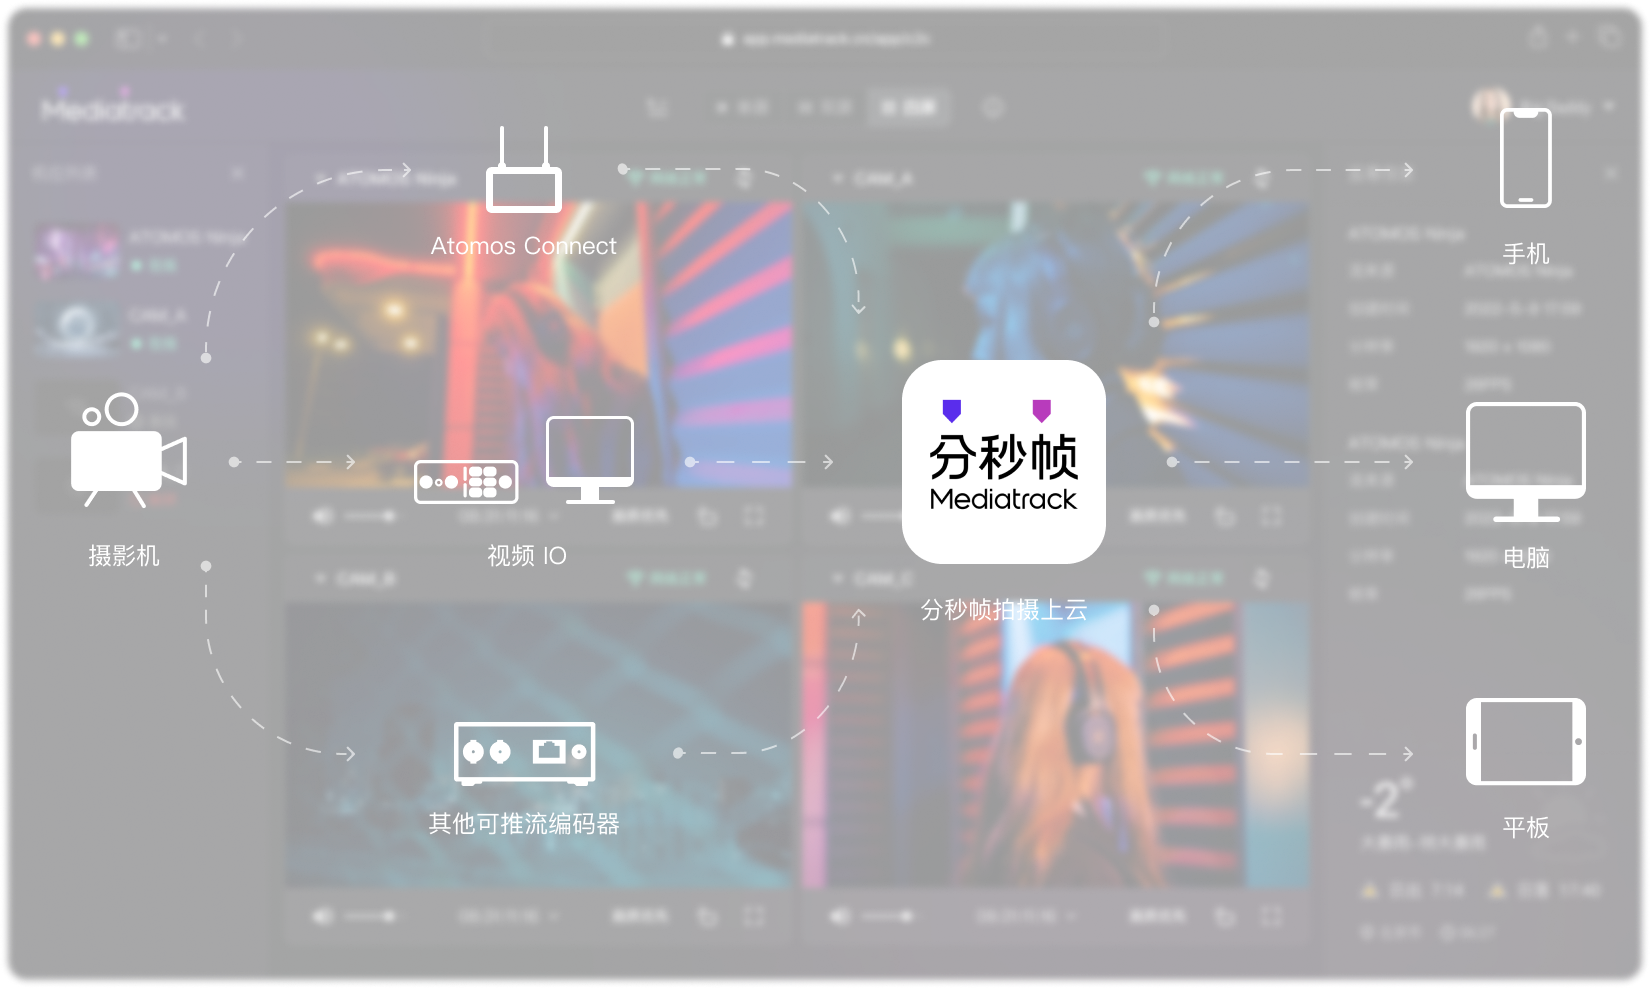This screenshot has width=1650, height=988.
Task: Click the 摄影机 video camera icon
Action: click(128, 450)
